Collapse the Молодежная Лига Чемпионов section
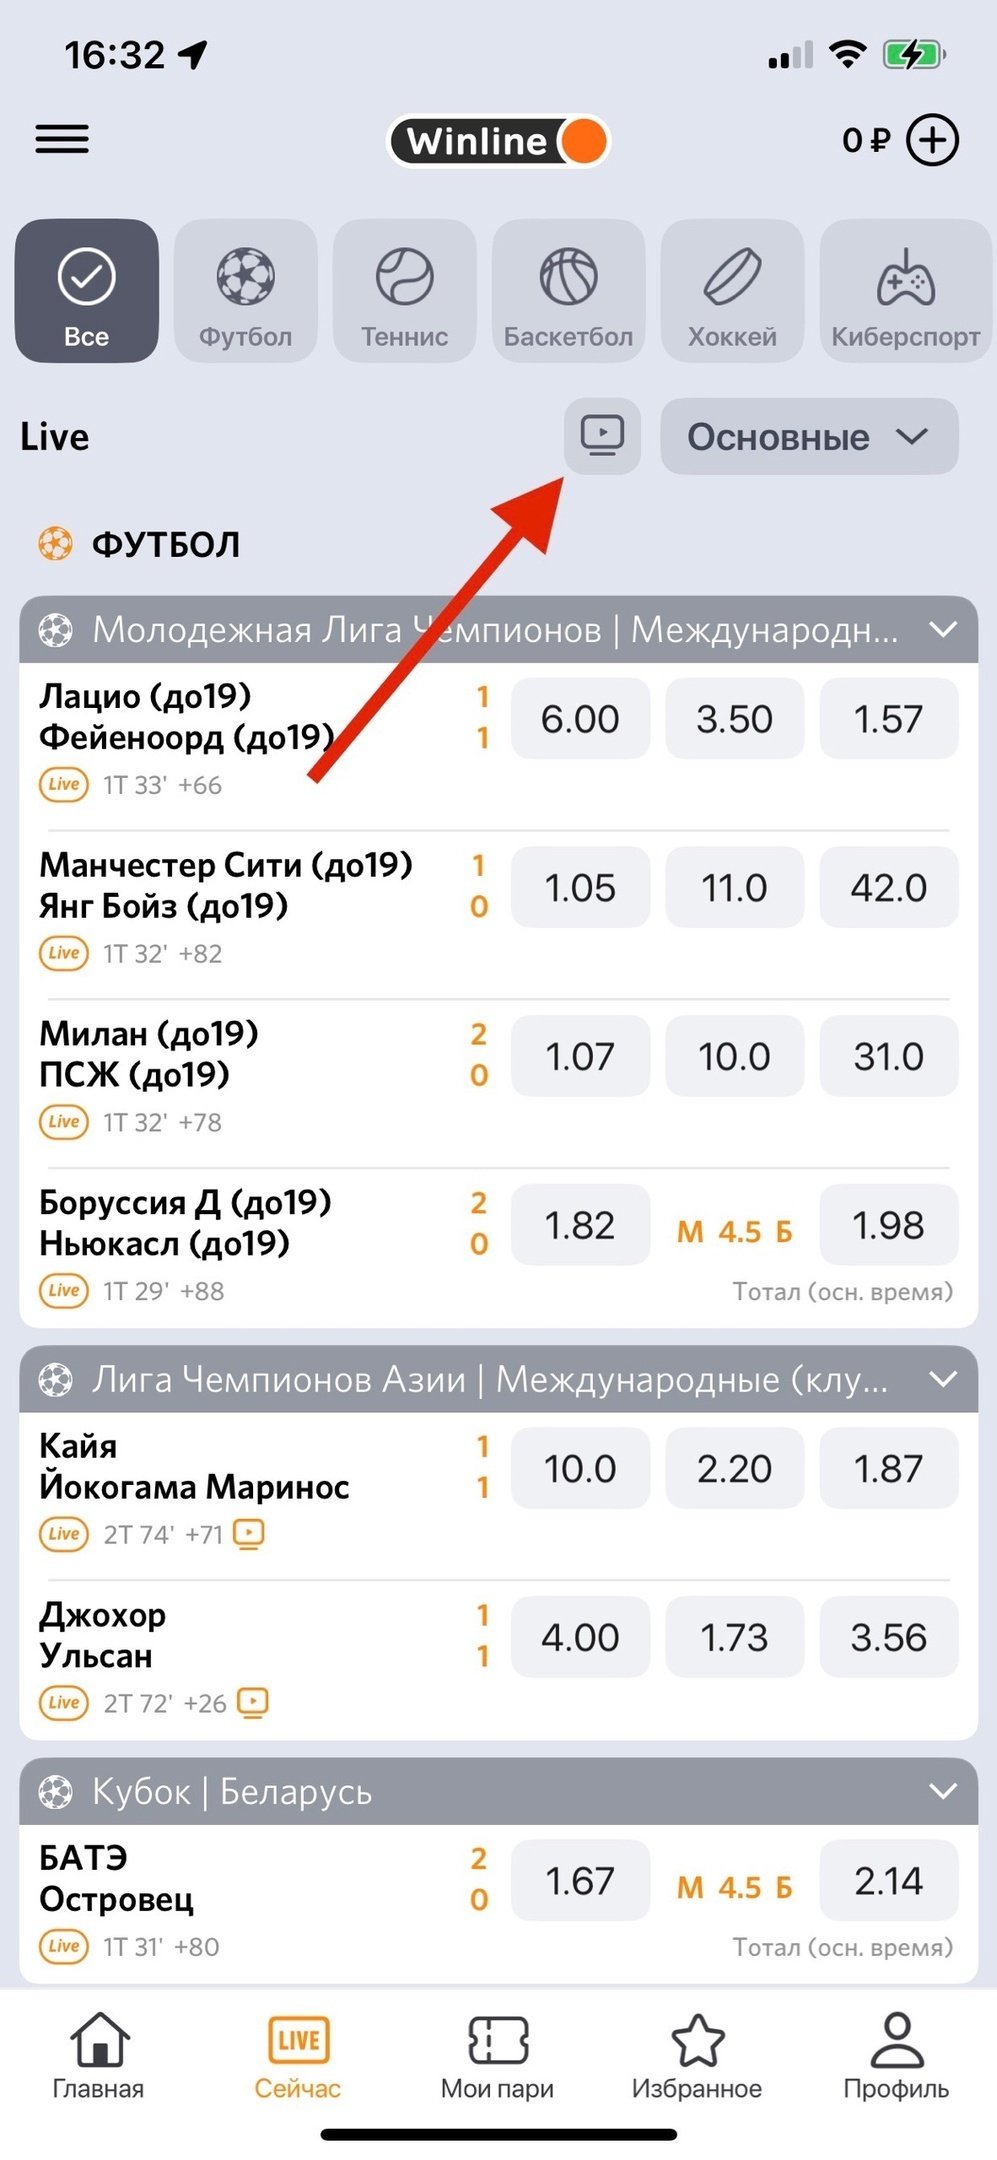Screen dimensions: 997x2160 (x=943, y=630)
